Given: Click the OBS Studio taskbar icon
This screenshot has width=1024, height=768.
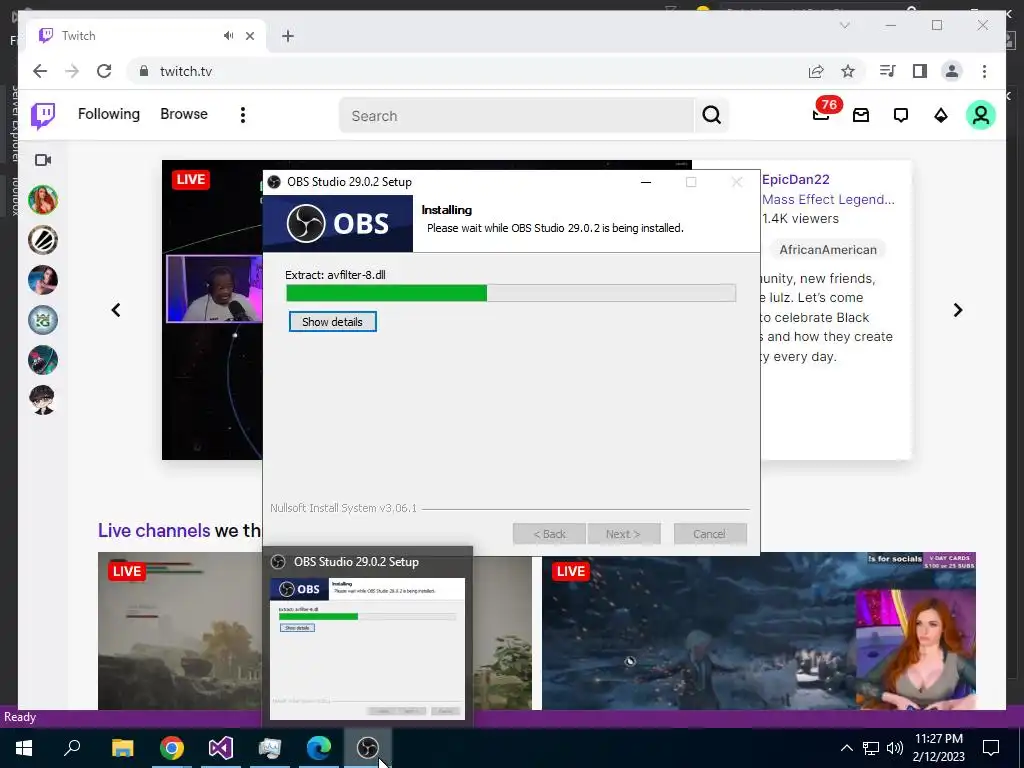Looking at the screenshot, I should pyautogui.click(x=368, y=748).
